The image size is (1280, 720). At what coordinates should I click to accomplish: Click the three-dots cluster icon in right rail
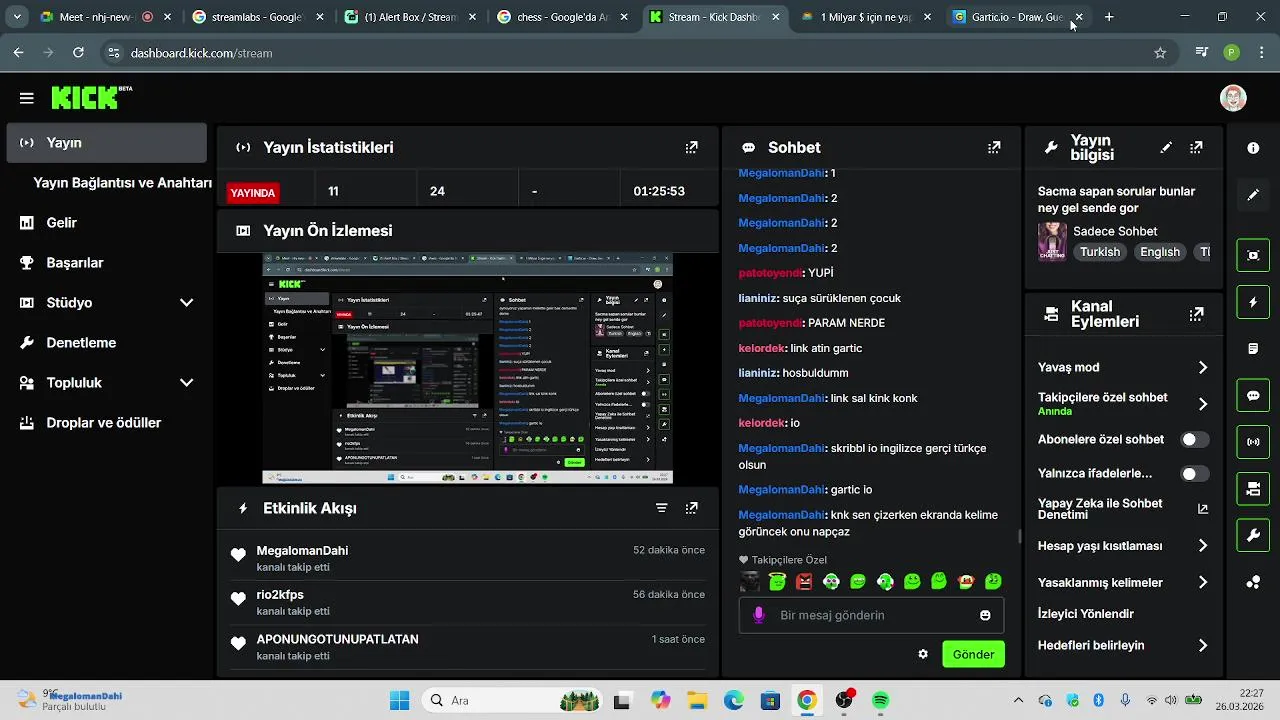click(1253, 583)
